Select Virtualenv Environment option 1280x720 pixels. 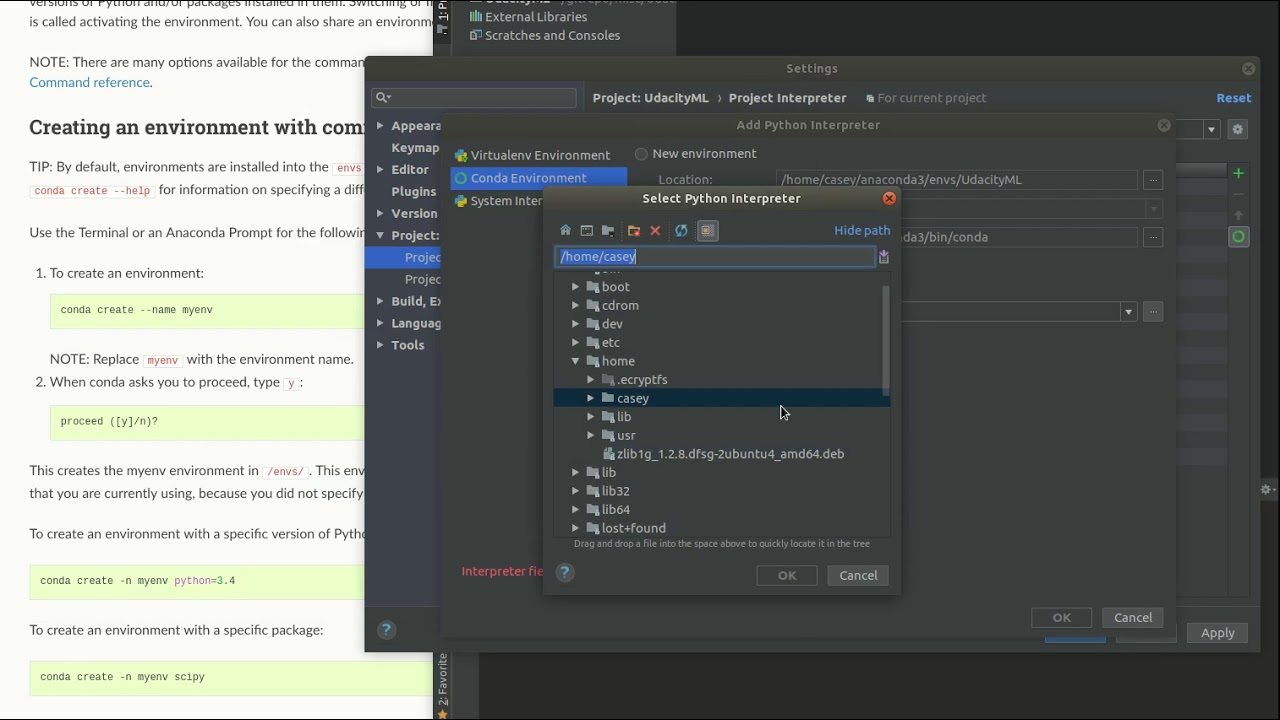point(532,155)
